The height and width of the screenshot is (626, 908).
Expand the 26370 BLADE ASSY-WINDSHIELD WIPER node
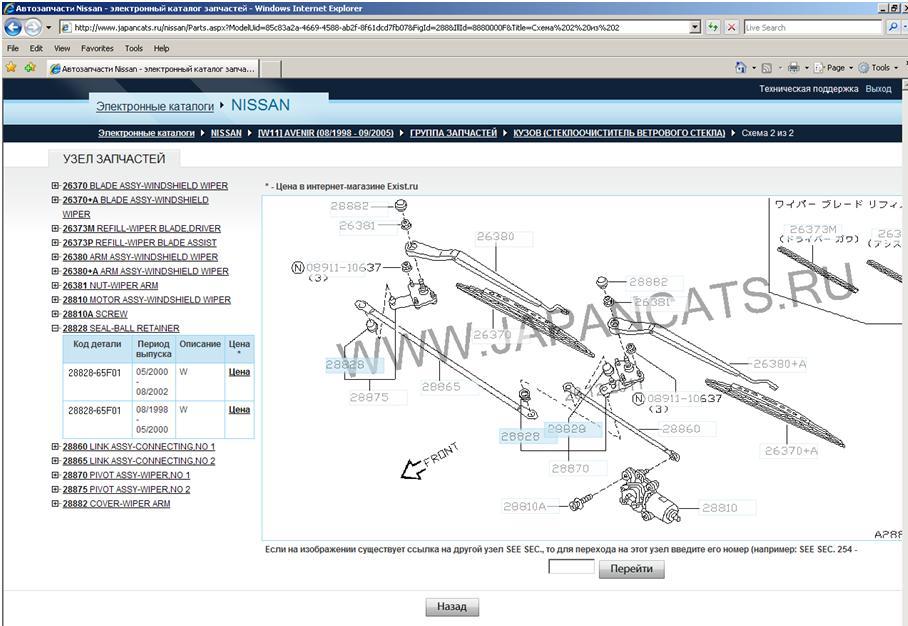tap(55, 185)
